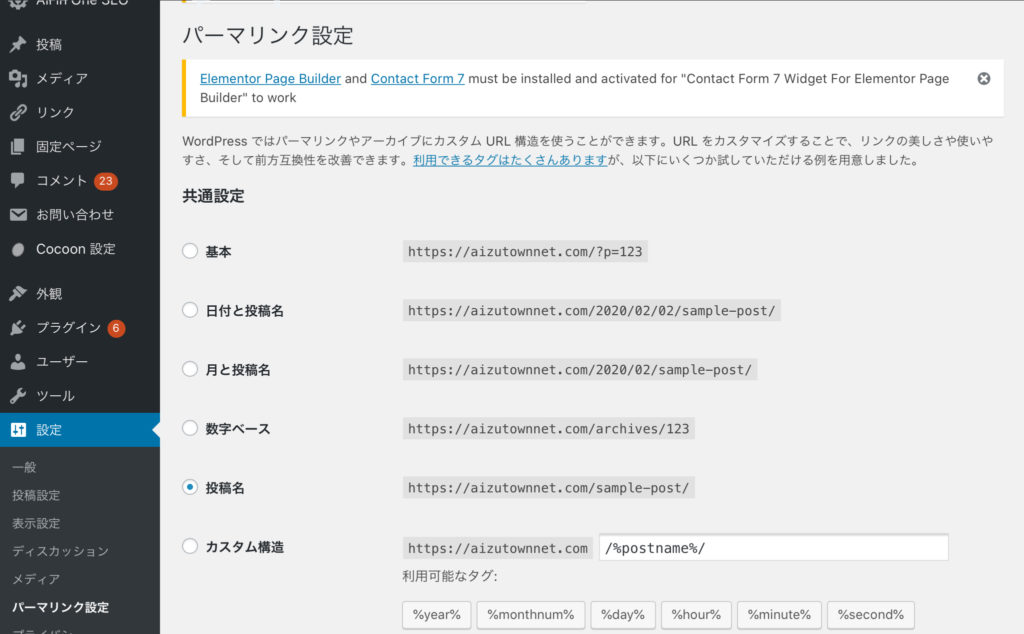Go to 一般 settings submenu
This screenshot has height=634, width=1024.
click(24, 467)
